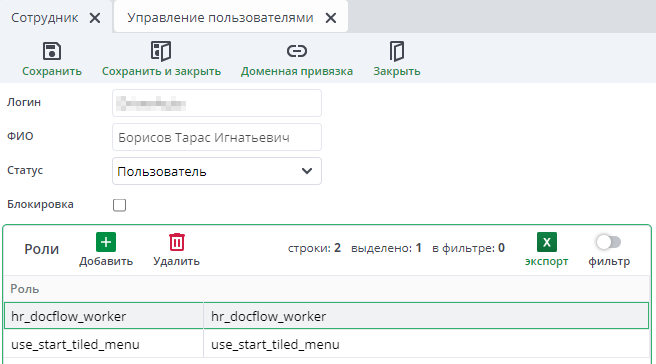Click into the ФИО input field
656x364 pixels.
coord(217,137)
